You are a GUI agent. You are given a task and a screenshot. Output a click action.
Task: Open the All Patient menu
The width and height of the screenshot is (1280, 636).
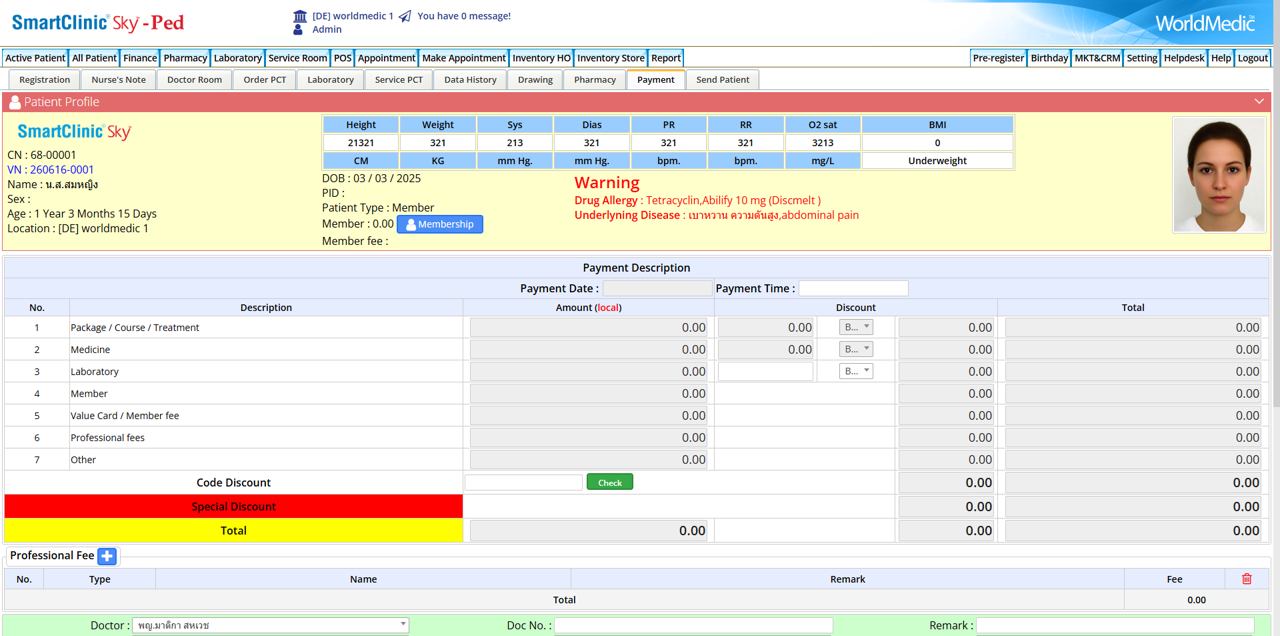tap(94, 58)
